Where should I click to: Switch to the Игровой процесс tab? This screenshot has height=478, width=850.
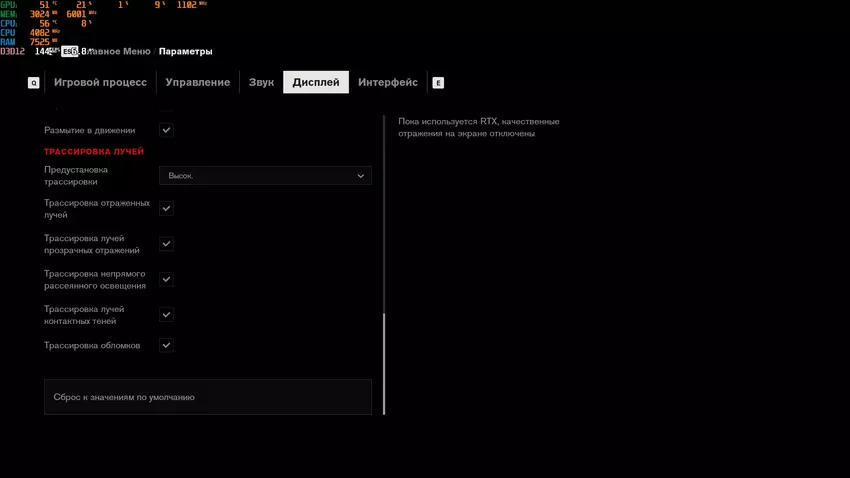click(x=100, y=82)
